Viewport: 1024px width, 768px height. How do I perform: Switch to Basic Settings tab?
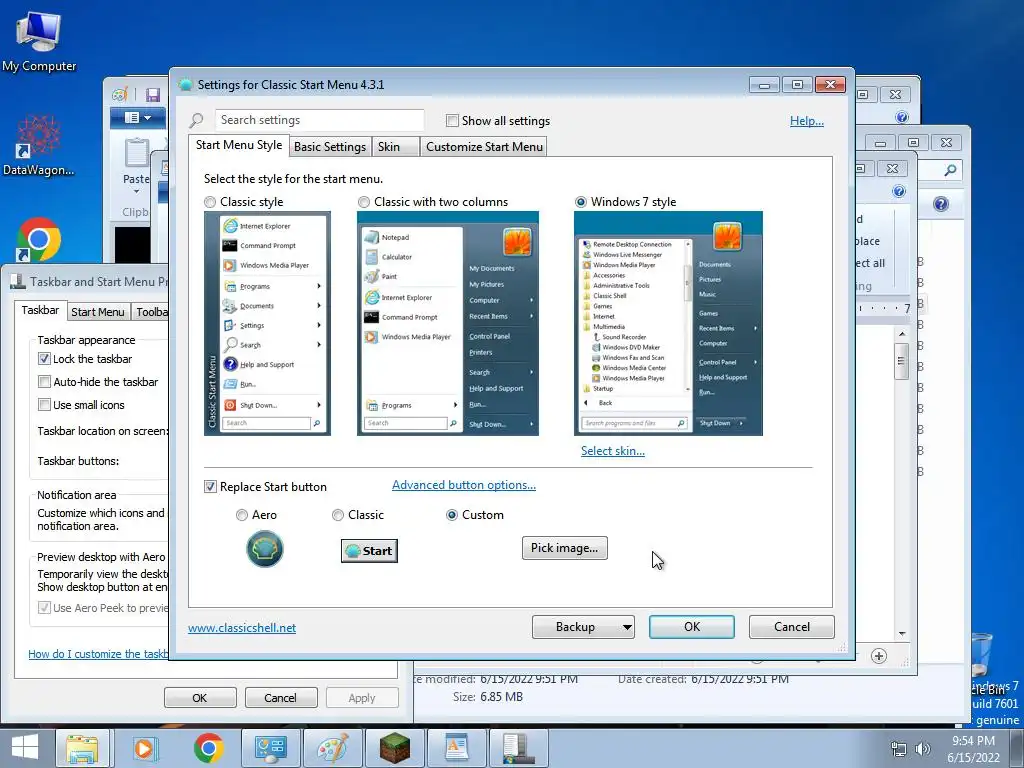[x=330, y=147]
